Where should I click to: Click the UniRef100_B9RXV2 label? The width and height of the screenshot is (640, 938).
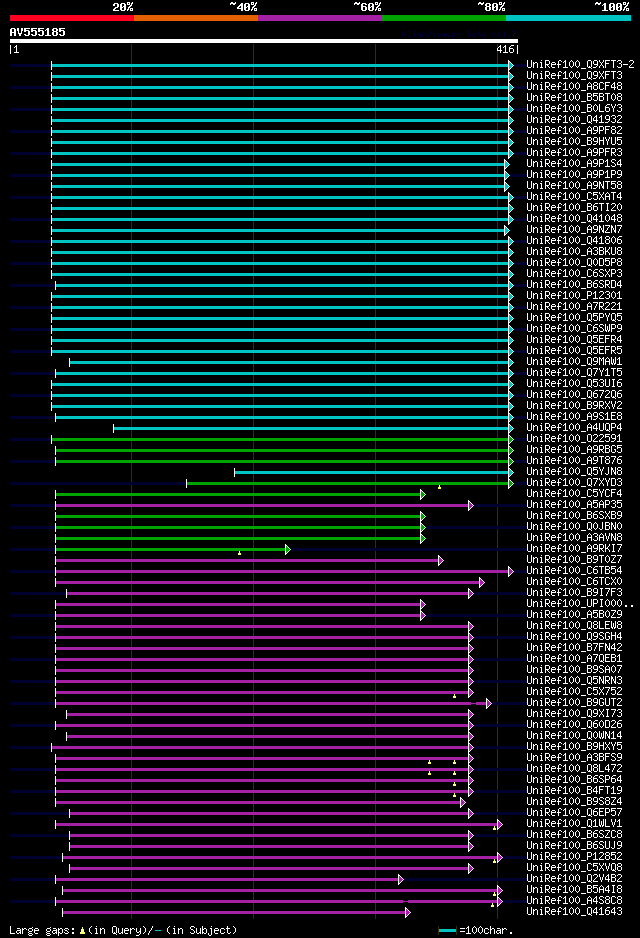pyautogui.click(x=574, y=406)
